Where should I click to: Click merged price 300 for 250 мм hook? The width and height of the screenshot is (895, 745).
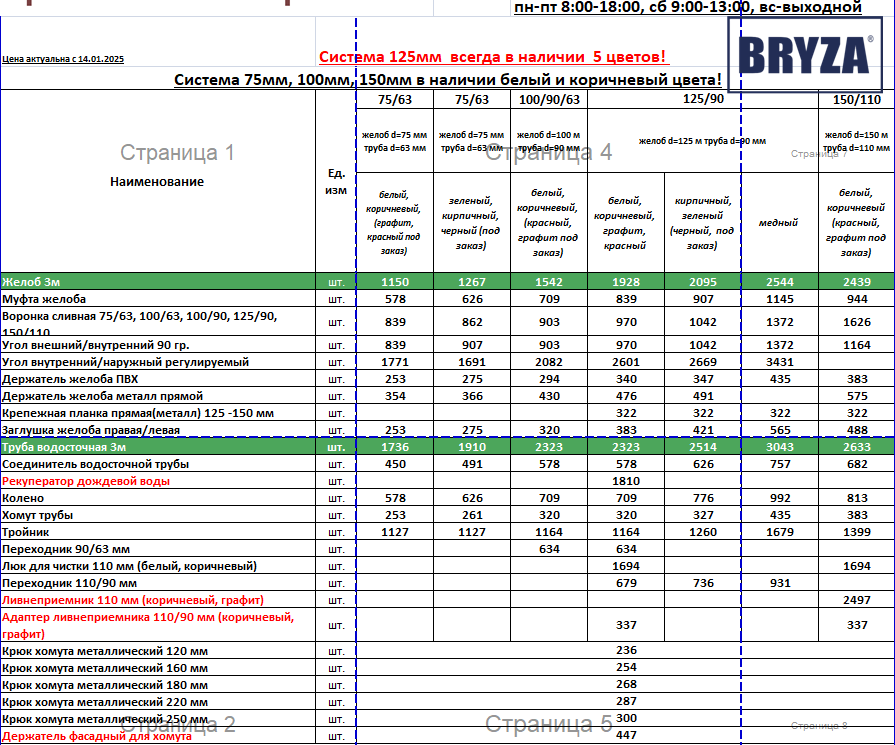tap(626, 718)
